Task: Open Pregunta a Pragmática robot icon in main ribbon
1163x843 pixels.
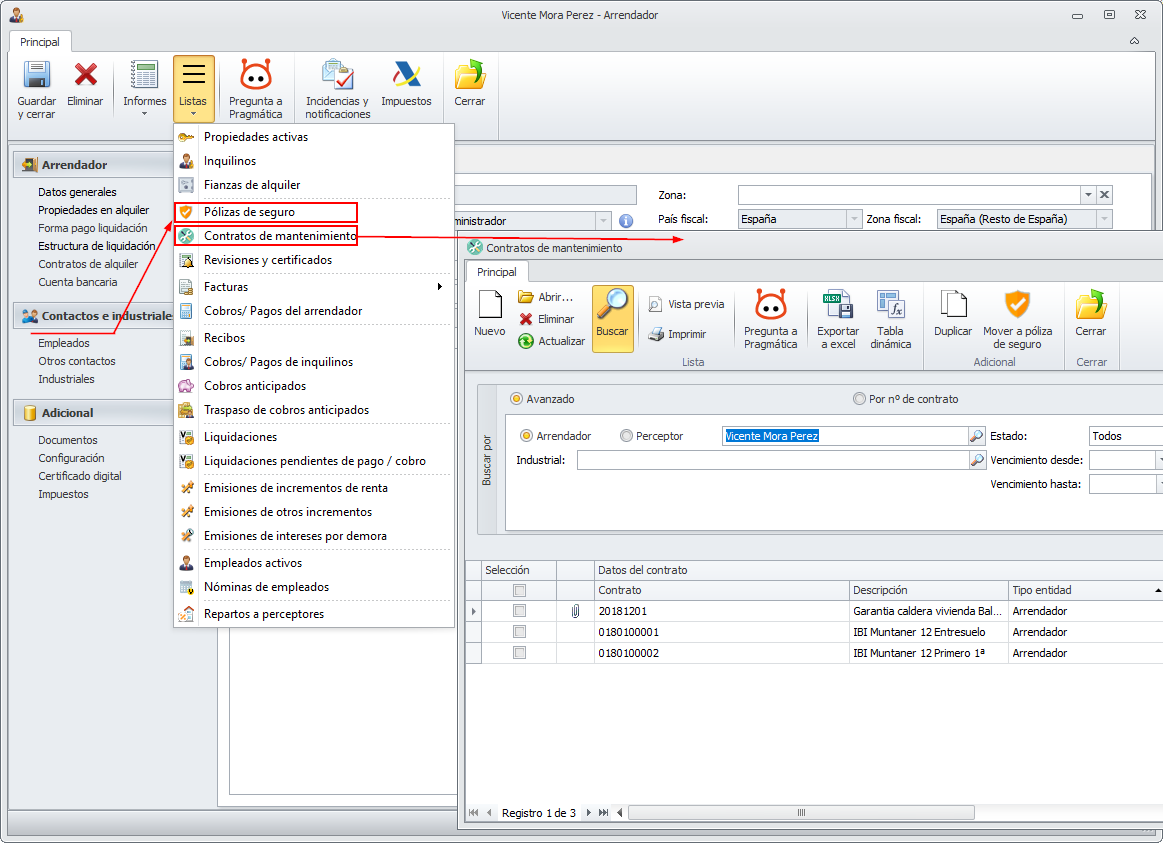Action: point(256,76)
